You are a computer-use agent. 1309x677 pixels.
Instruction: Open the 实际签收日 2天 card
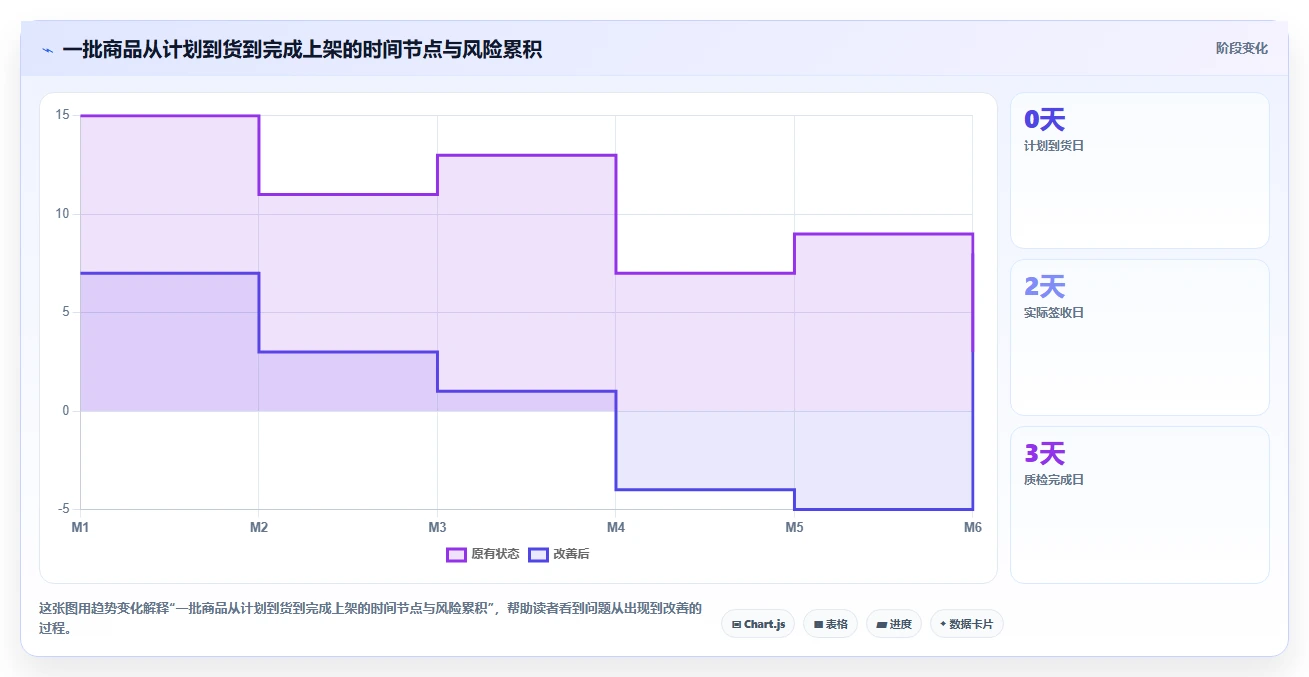pyautogui.click(x=1139, y=337)
